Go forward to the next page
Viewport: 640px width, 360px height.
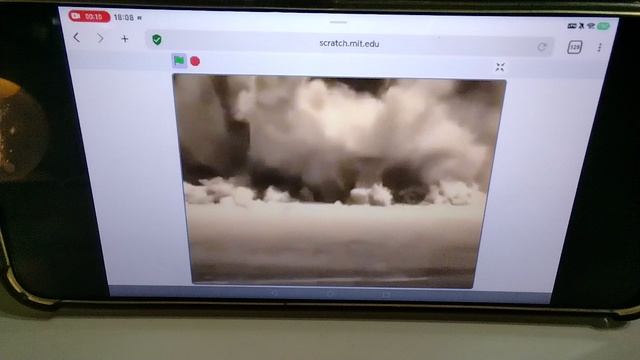100,38
